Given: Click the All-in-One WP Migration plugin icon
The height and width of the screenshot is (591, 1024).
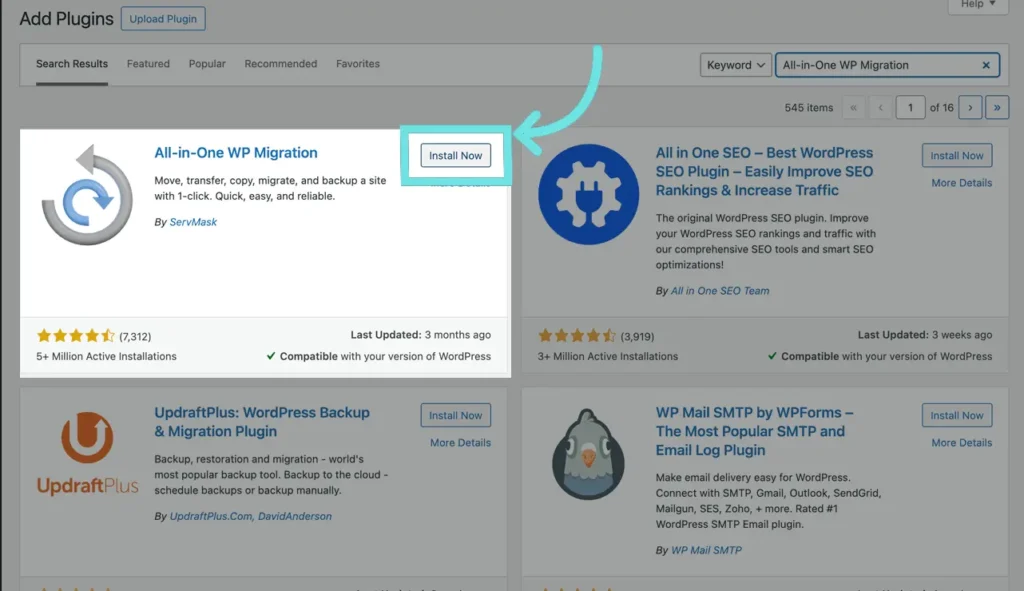Looking at the screenshot, I should [87, 195].
